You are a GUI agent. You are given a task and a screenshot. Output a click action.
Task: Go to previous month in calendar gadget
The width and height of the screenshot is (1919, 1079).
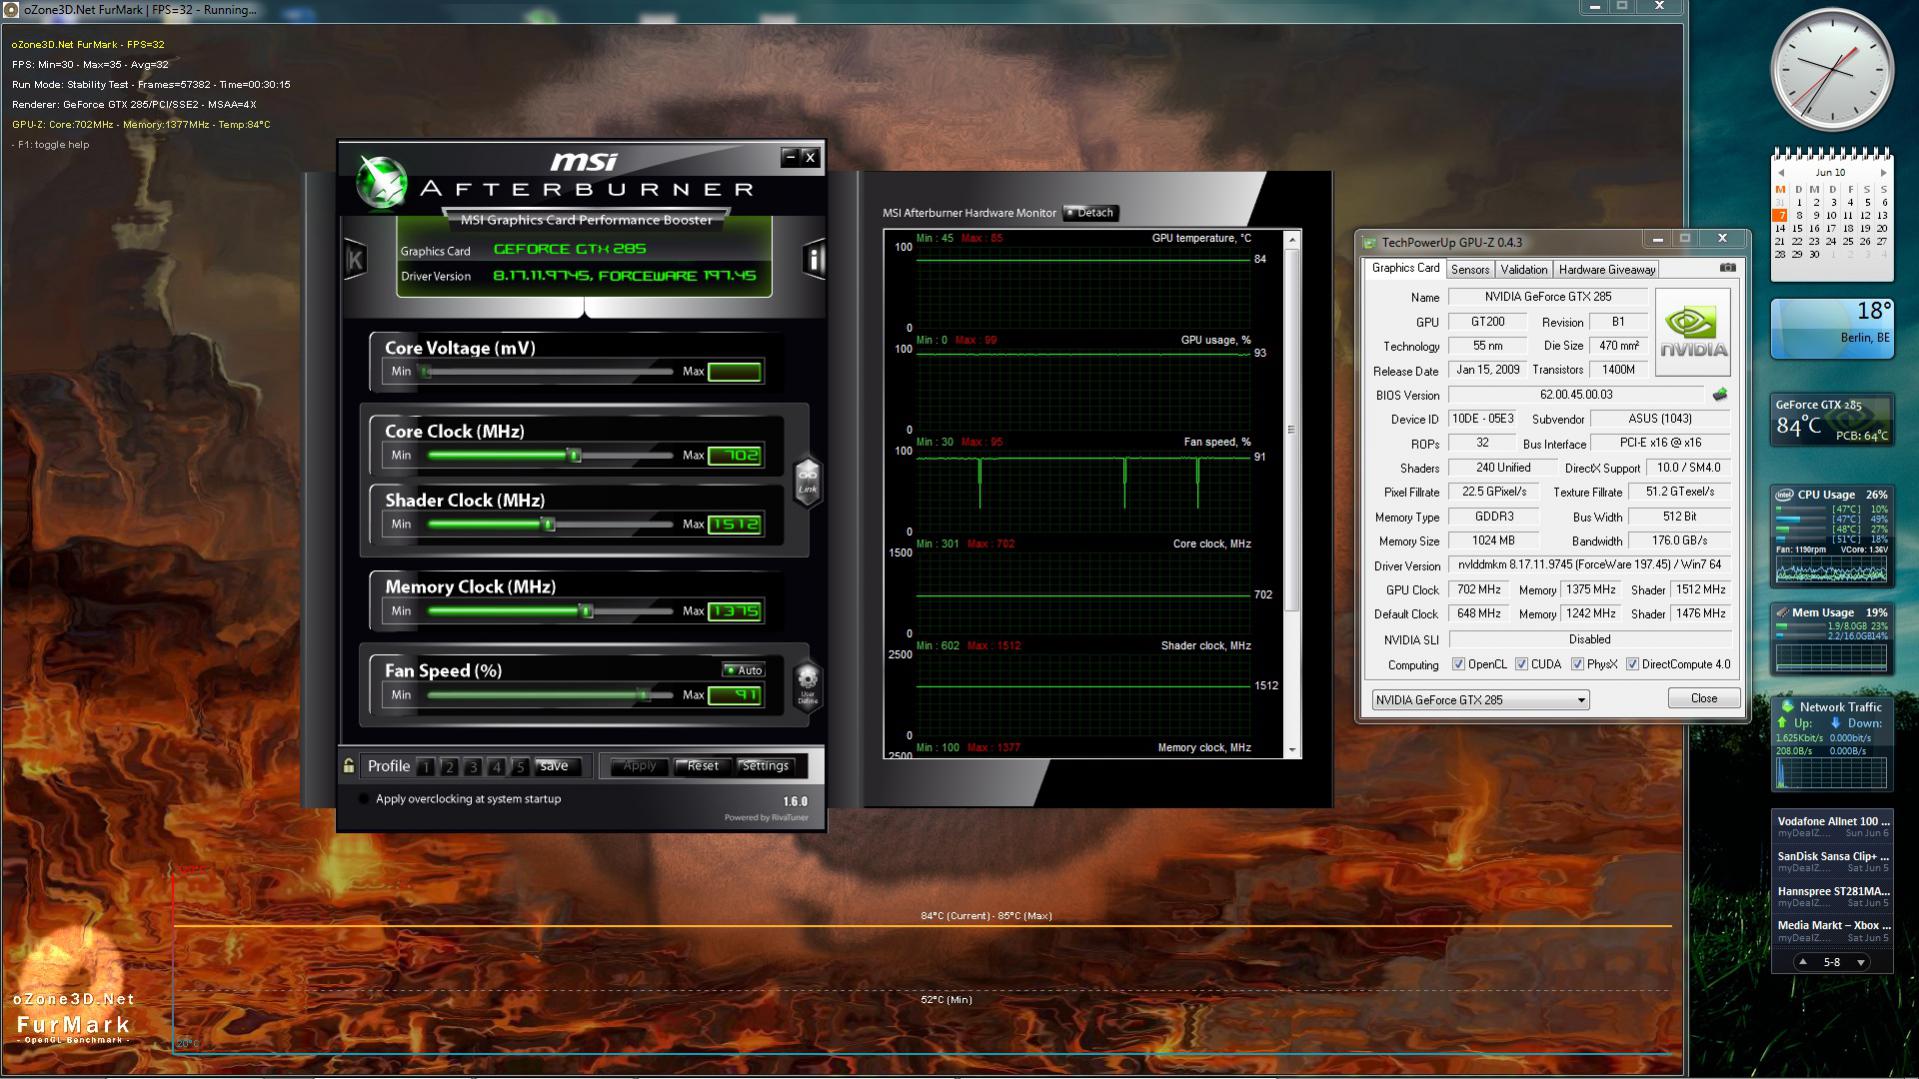click(1780, 173)
